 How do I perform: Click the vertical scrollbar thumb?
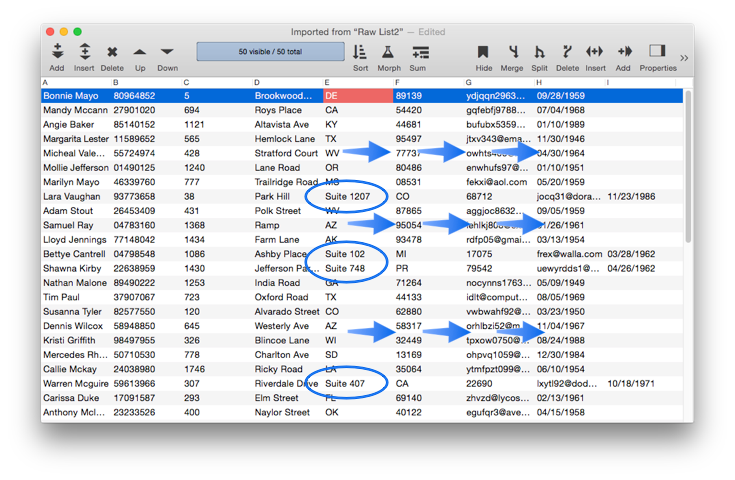click(x=688, y=166)
